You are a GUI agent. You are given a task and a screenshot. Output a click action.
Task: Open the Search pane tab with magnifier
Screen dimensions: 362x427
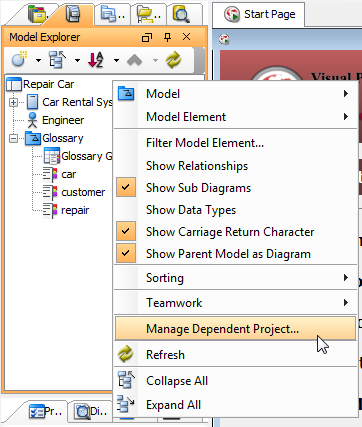(x=181, y=14)
